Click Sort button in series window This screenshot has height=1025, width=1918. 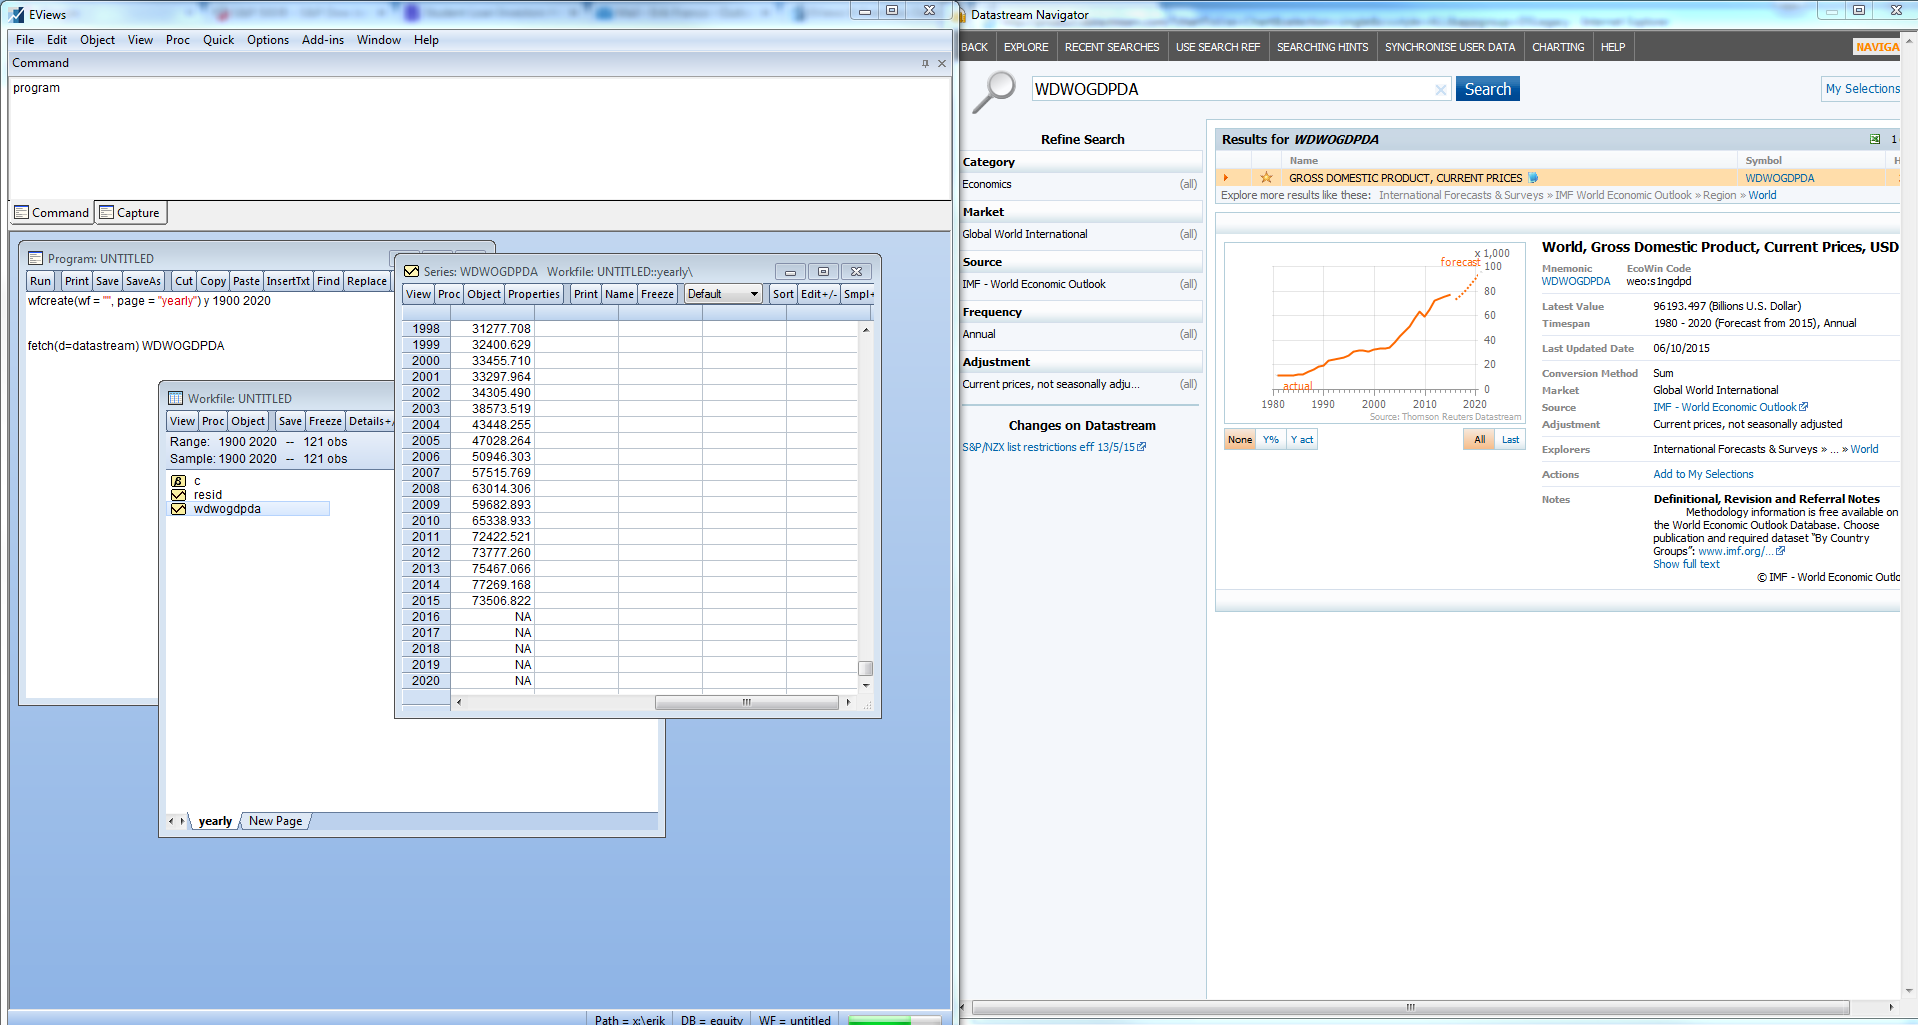(x=783, y=294)
